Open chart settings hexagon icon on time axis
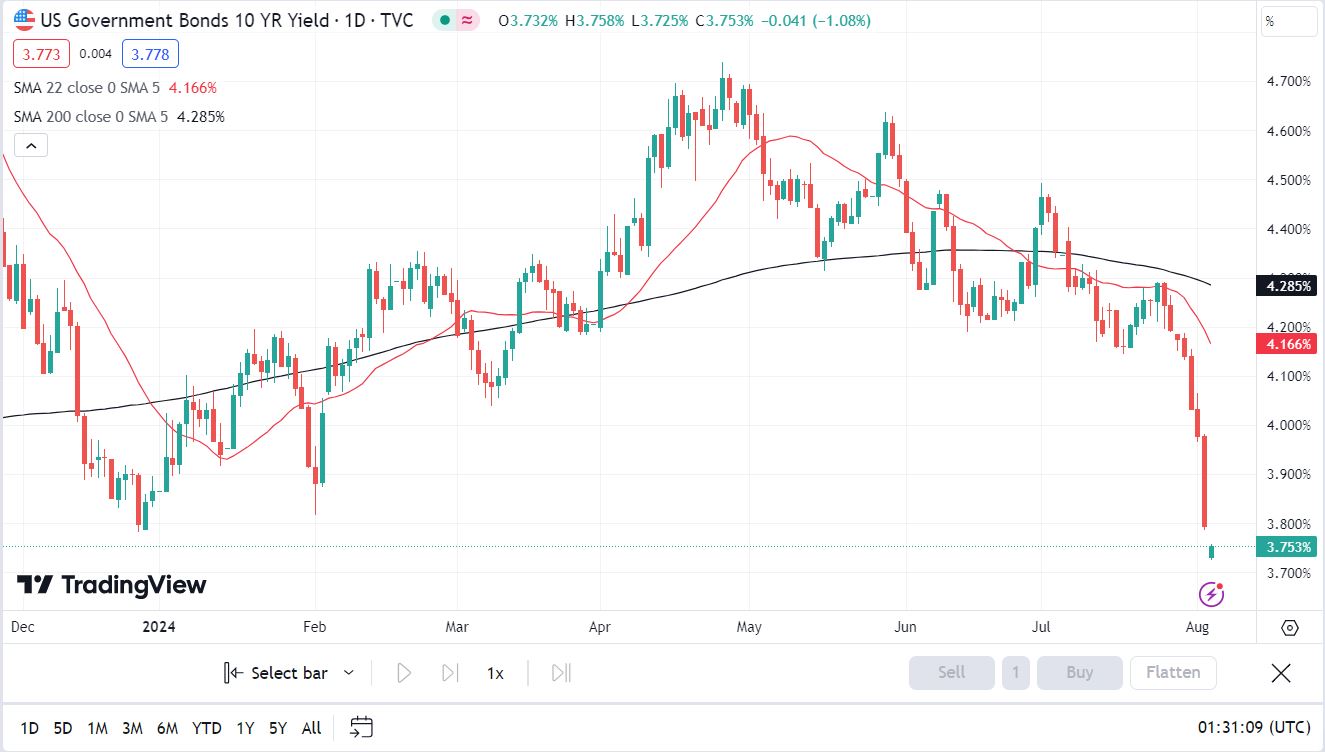Screen dimensions: 1325x752 1289,628
